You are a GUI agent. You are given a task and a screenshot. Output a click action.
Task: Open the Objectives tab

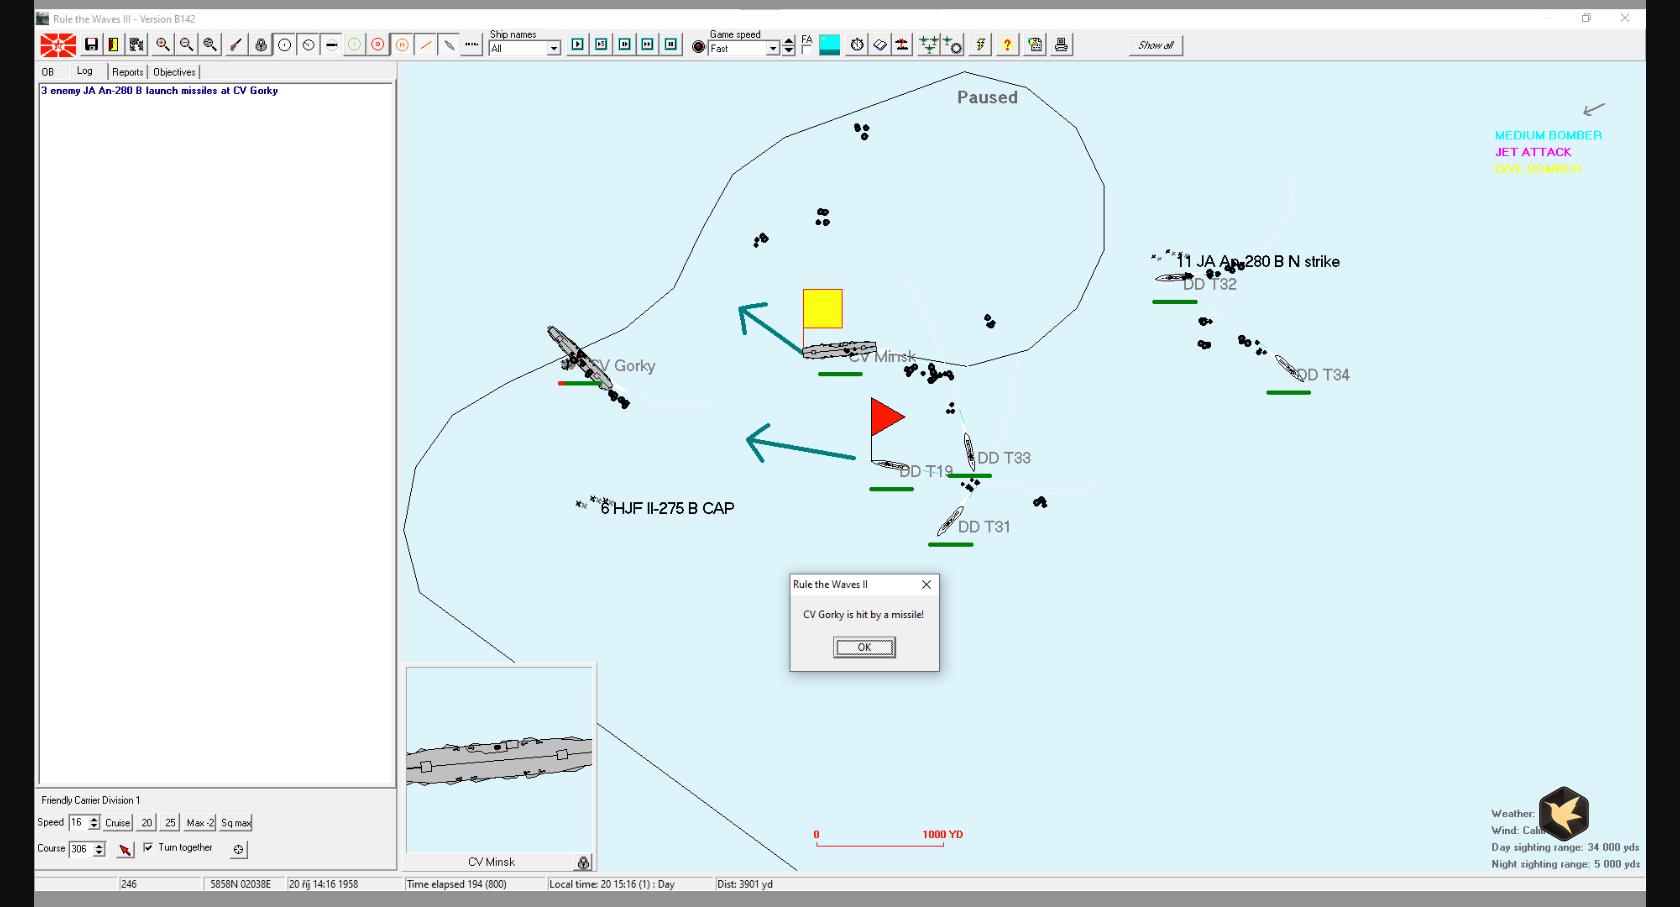(174, 72)
